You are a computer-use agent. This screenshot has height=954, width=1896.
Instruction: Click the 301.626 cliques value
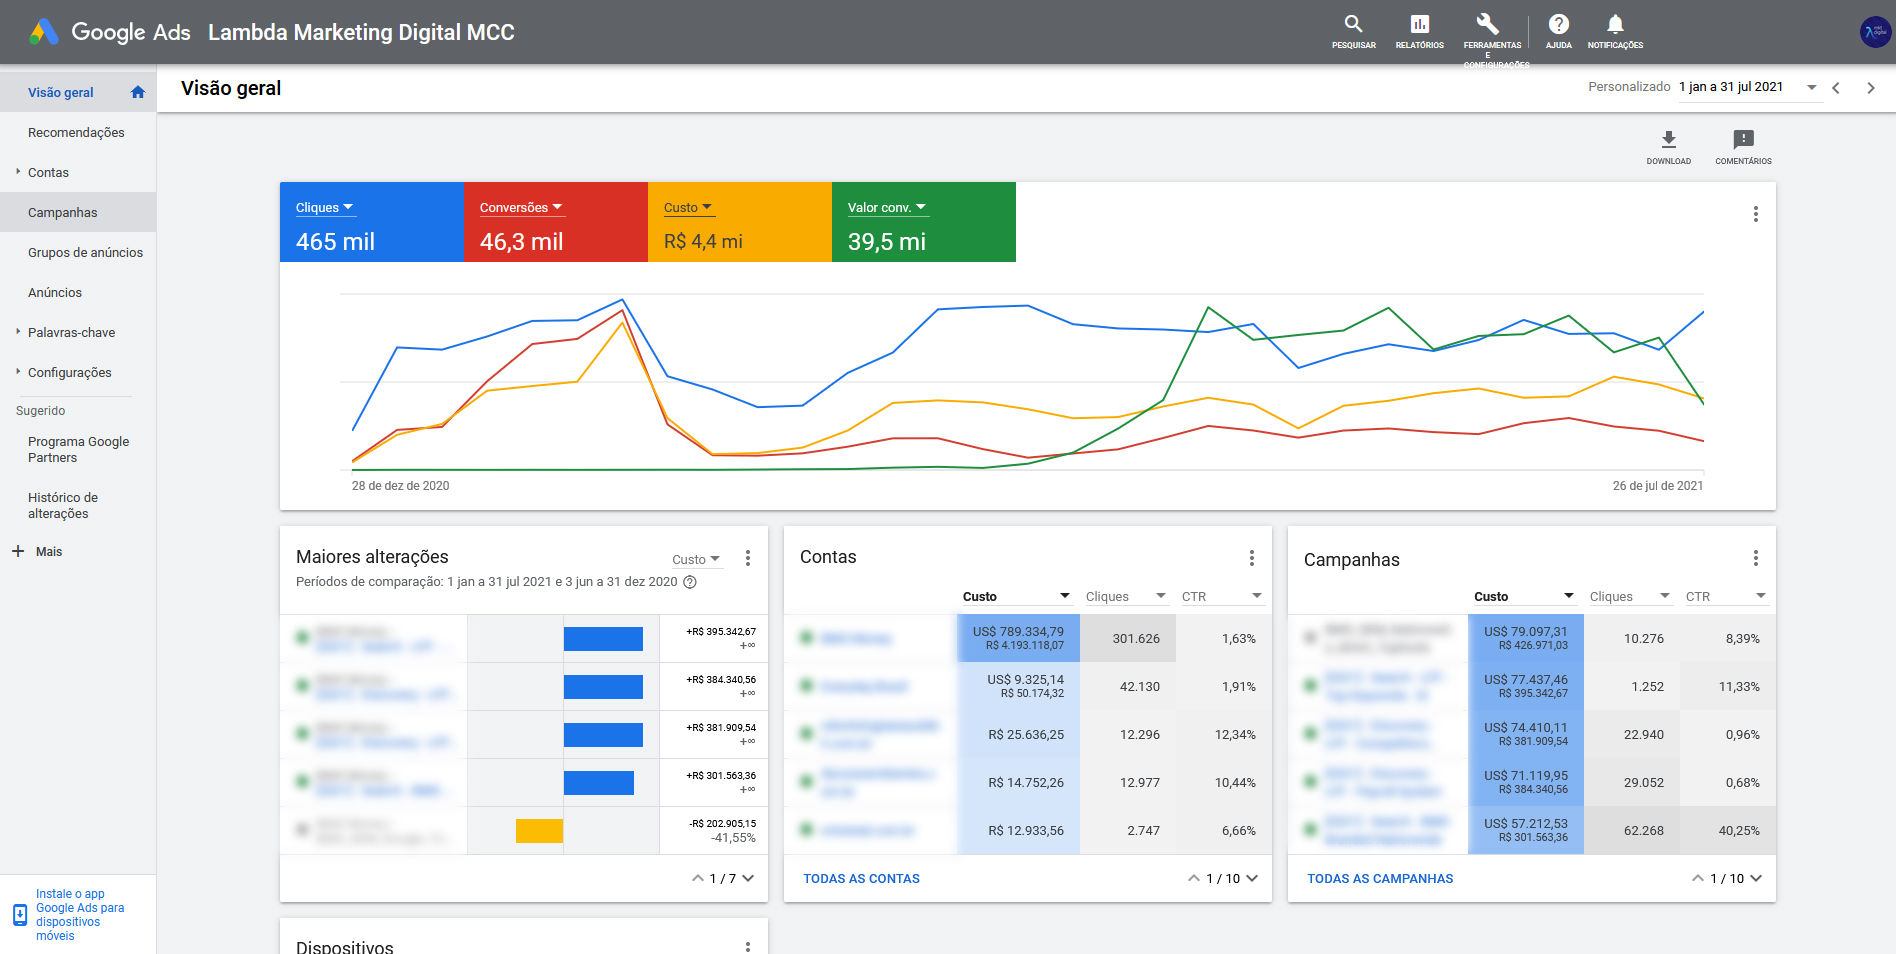(1136, 638)
